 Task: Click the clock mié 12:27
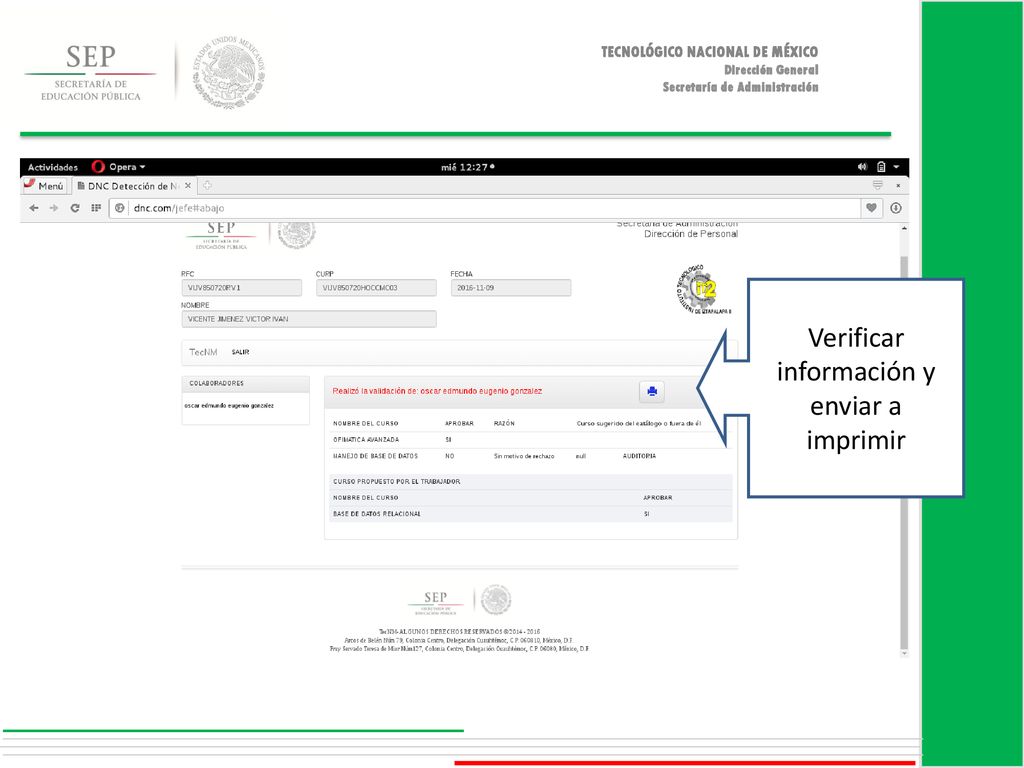click(x=468, y=167)
